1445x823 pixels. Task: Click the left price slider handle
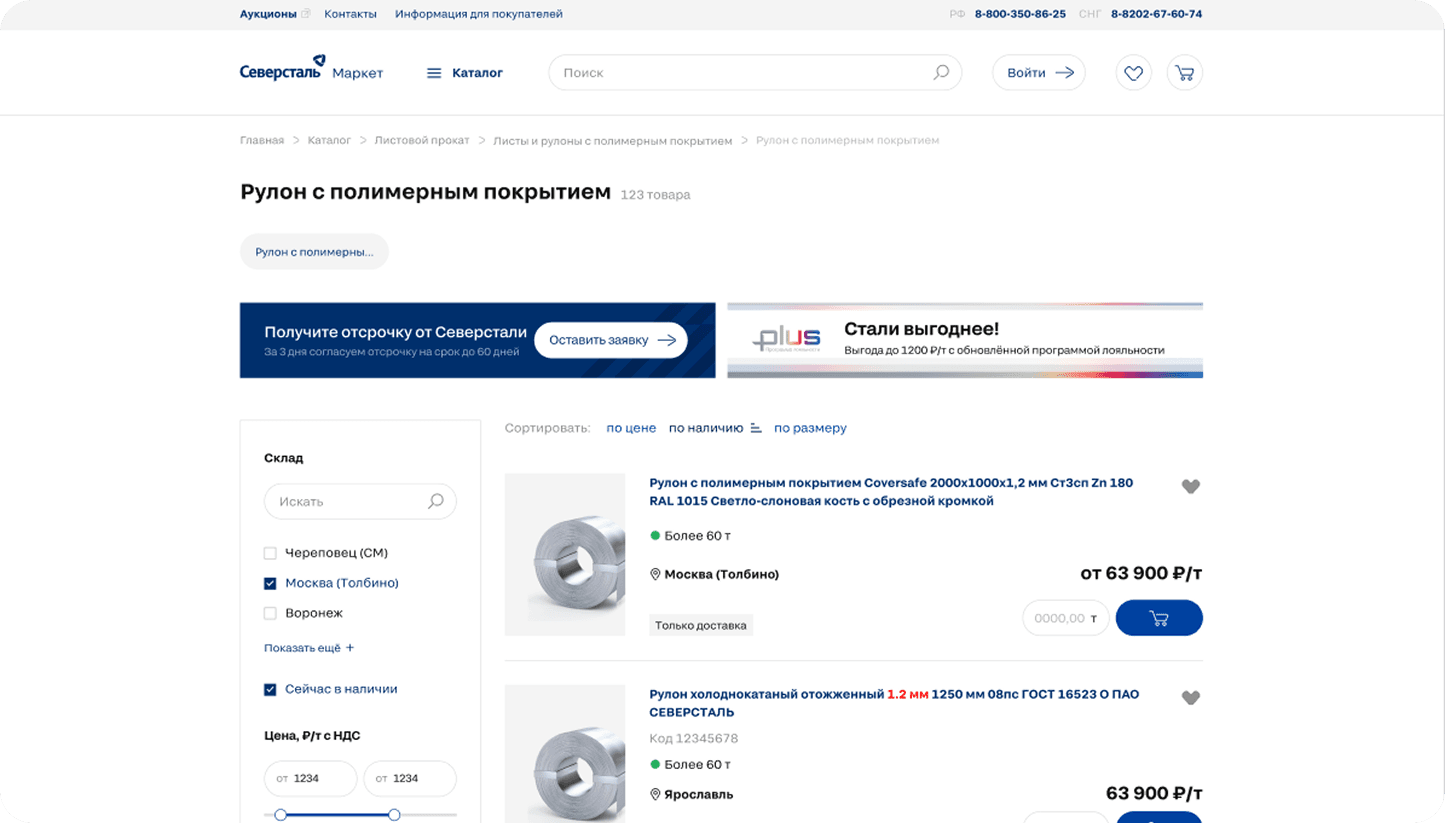click(280, 815)
